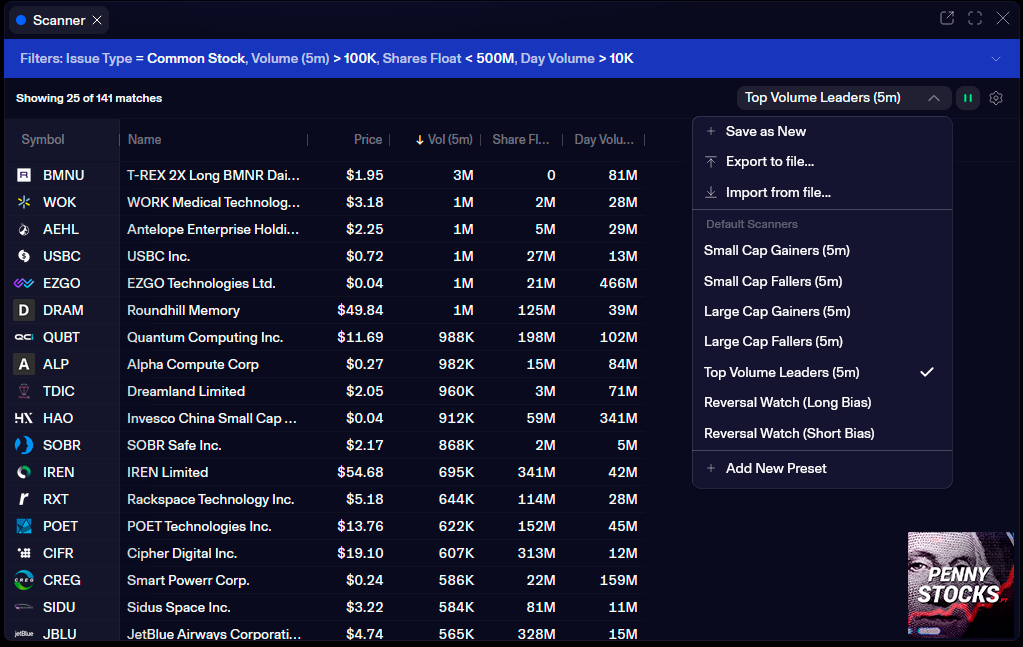
Task: Sort by Share Float column header
Action: 520,140
